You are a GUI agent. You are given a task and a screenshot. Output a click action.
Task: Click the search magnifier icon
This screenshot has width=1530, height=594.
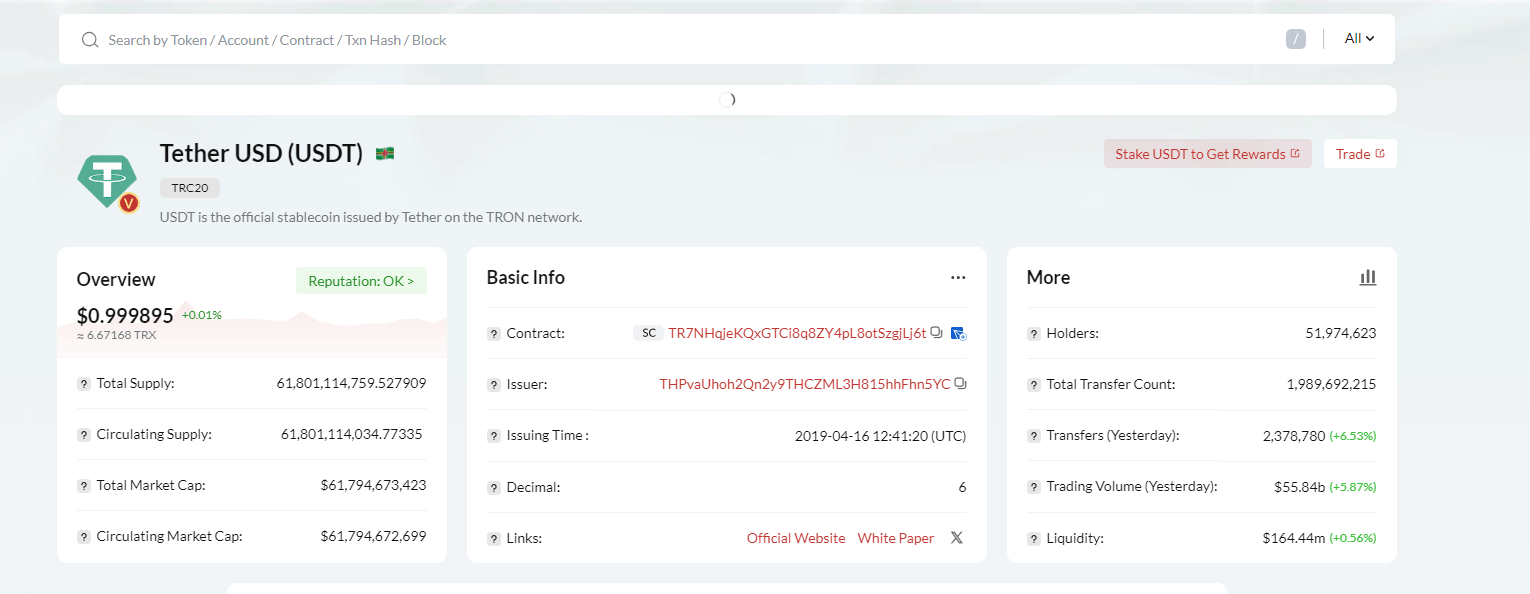click(90, 39)
